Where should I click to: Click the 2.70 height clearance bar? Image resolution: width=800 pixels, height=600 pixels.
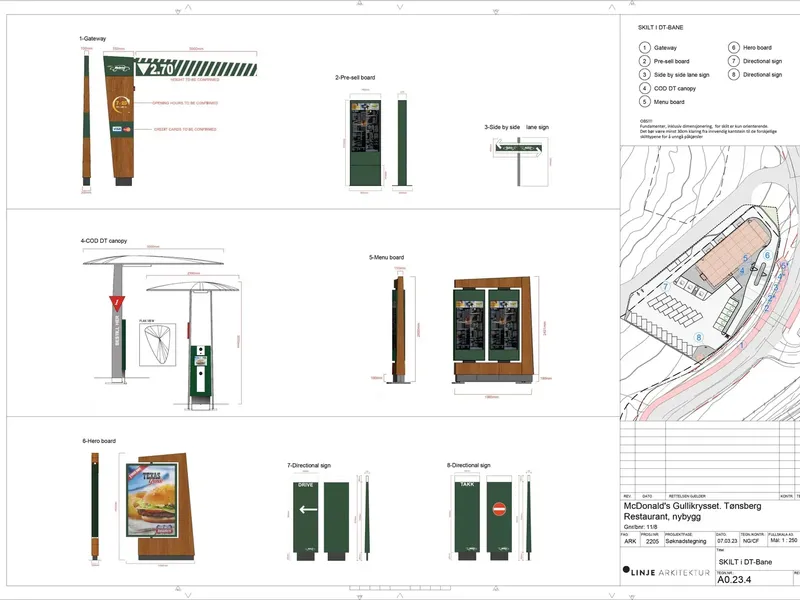[x=195, y=68]
